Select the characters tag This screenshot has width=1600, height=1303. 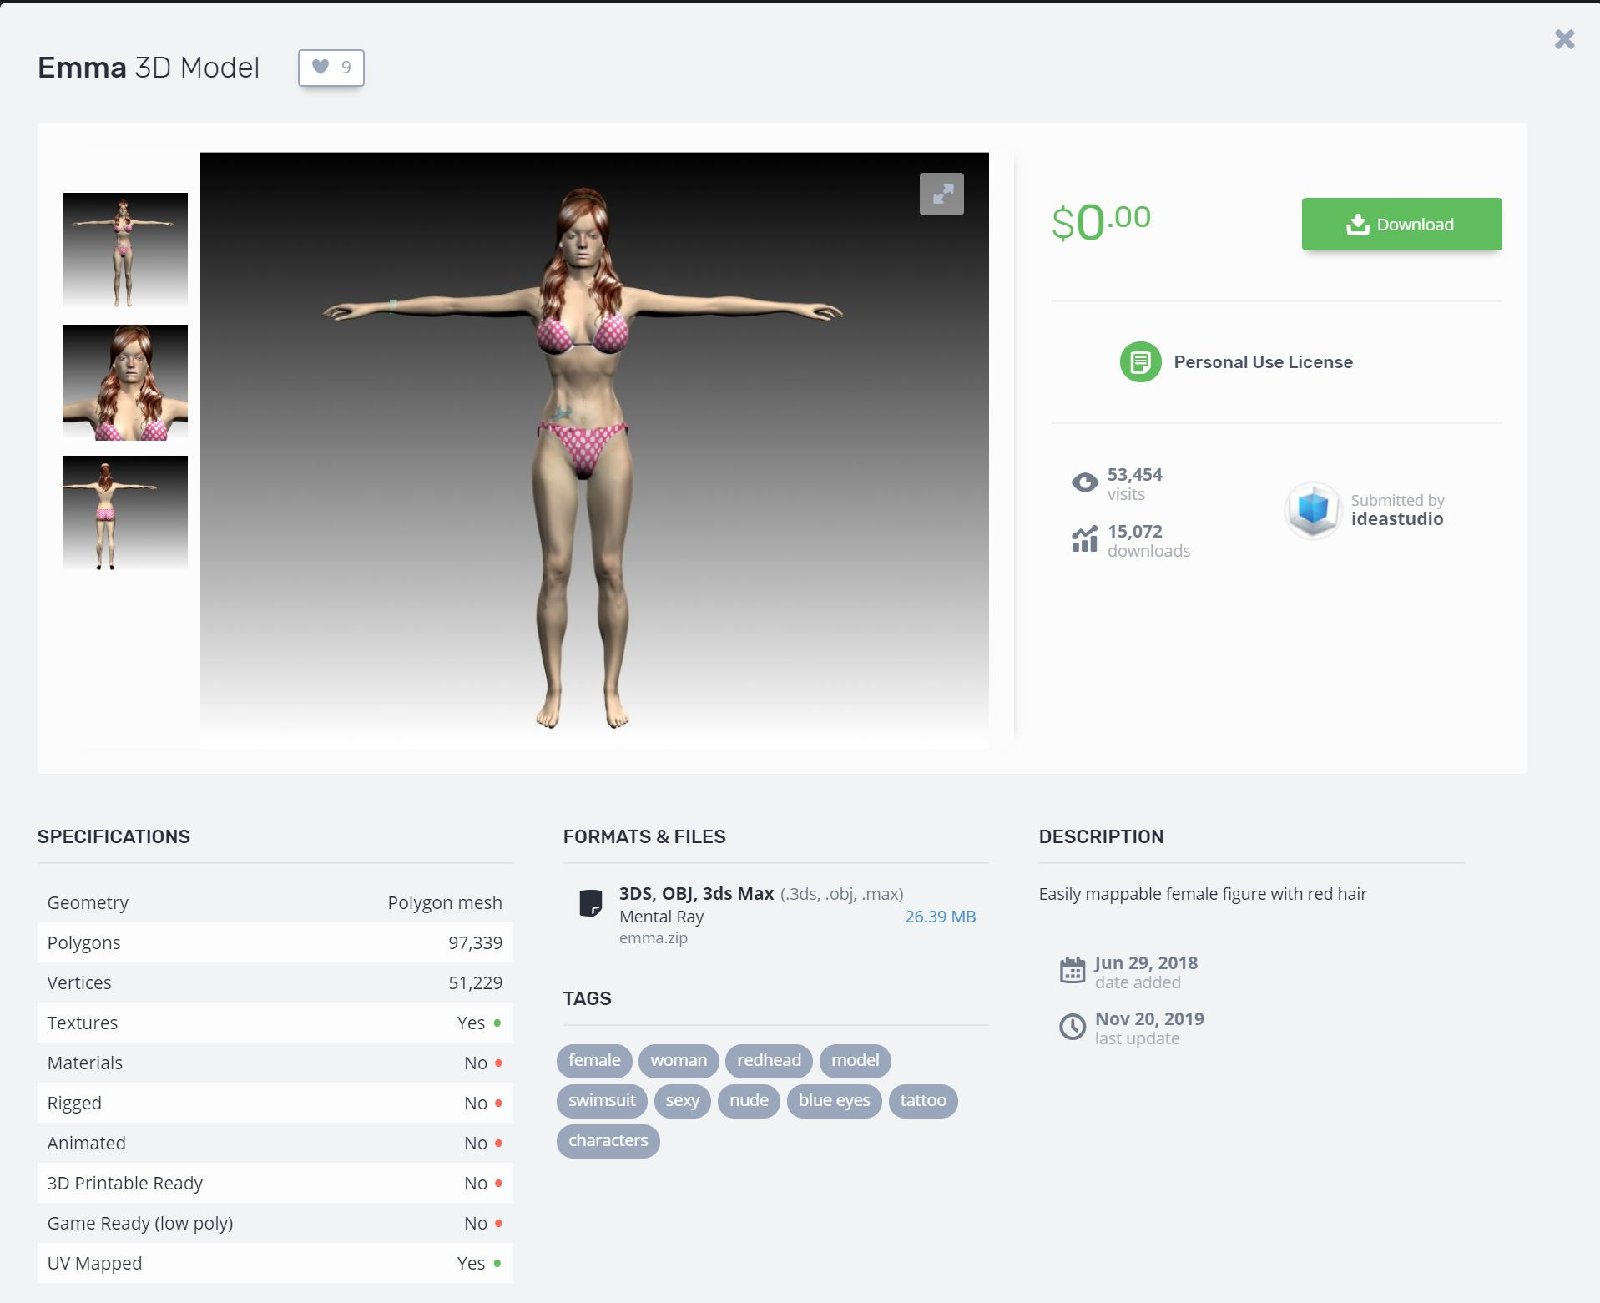click(608, 1140)
